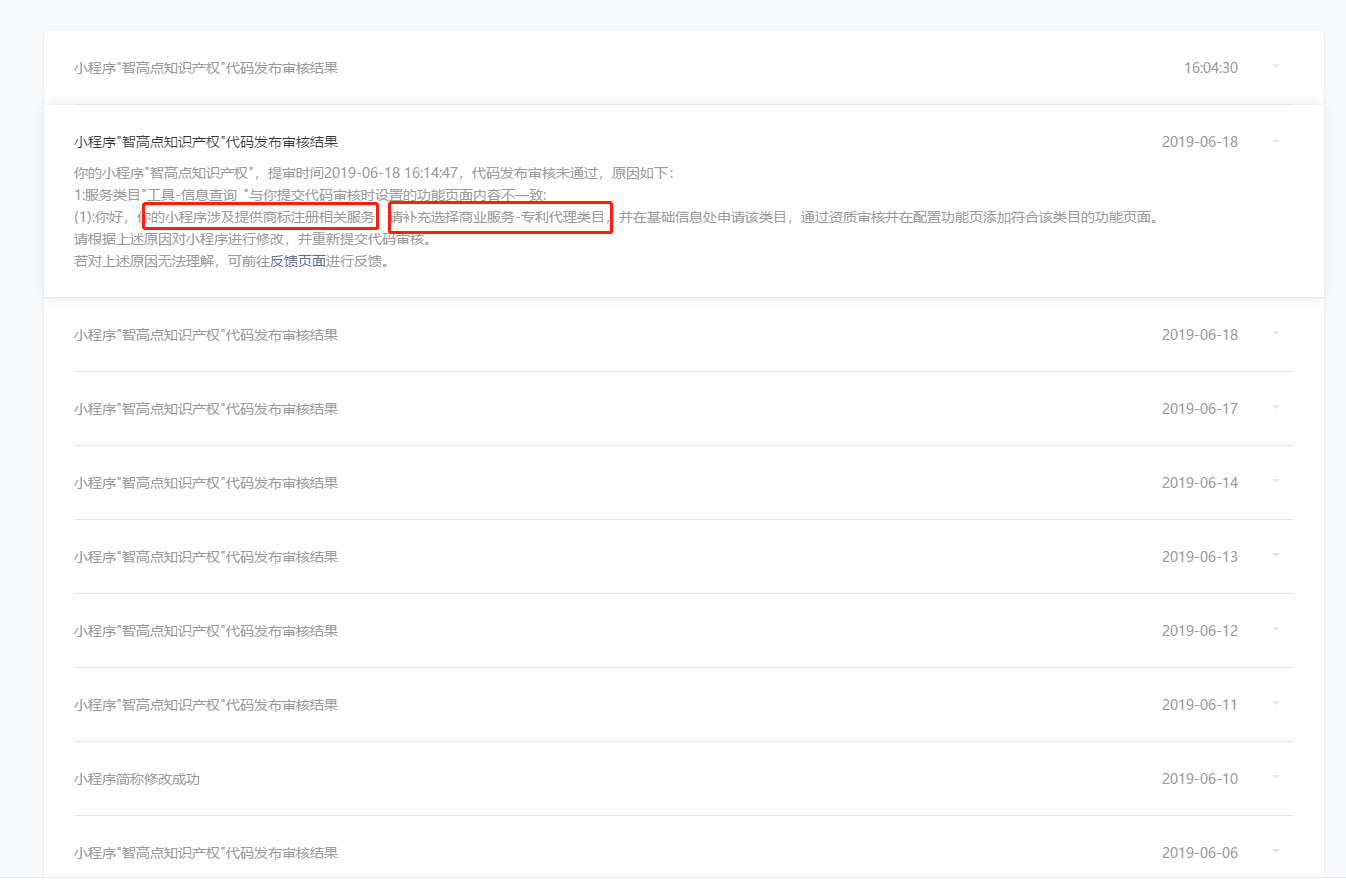Expand the collapsed 2019-06-18 audit message
This screenshot has width=1346, height=889.
click(x=1275, y=334)
